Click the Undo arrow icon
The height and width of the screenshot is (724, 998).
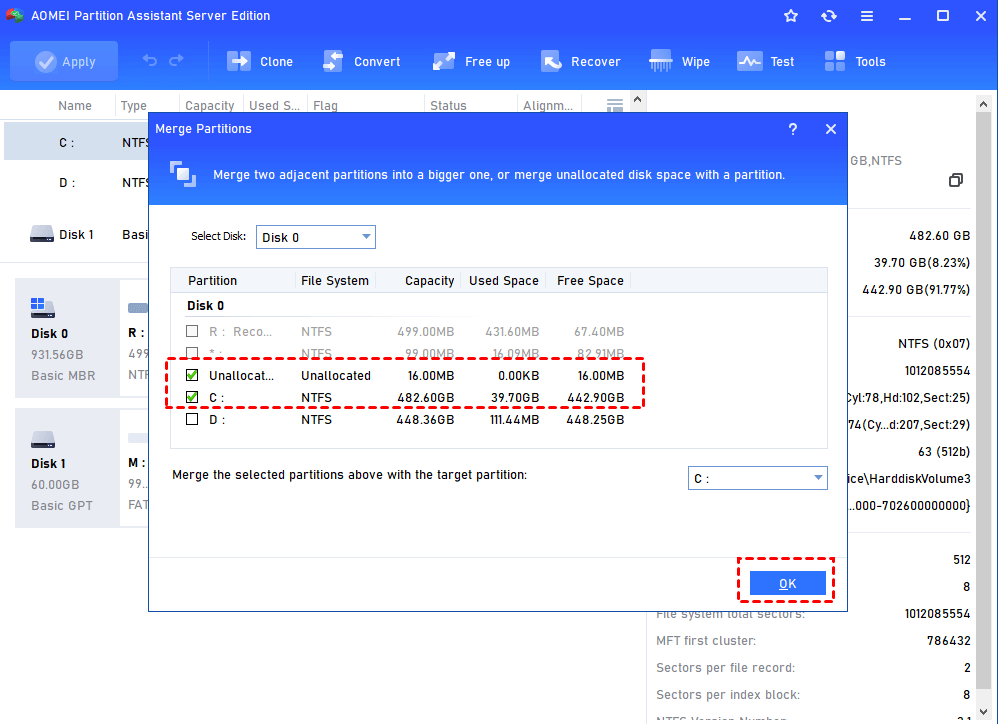tap(150, 60)
